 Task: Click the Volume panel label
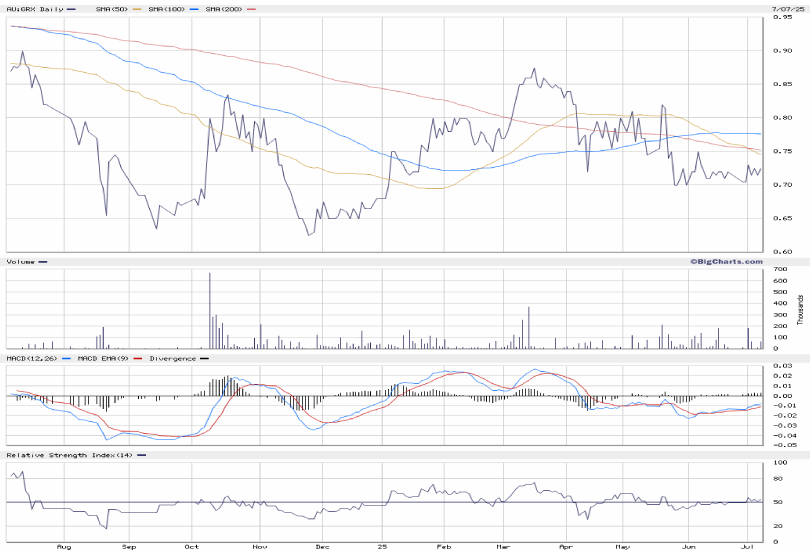click(21, 262)
